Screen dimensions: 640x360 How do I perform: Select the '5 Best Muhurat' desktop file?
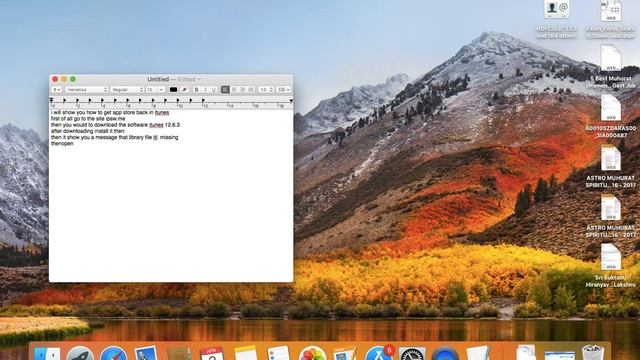611,67
